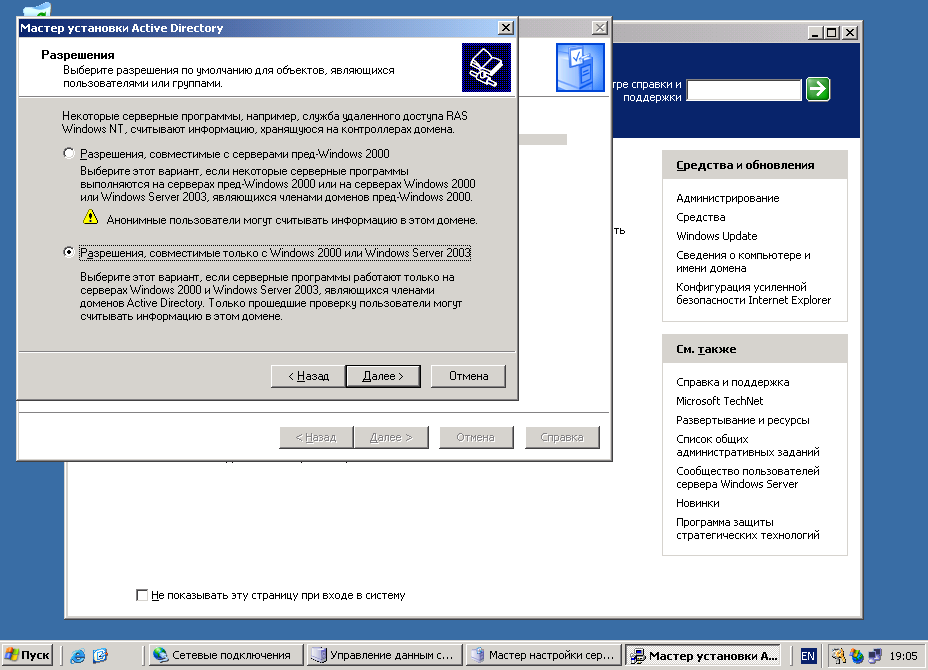This screenshot has width=928, height=670.
Task: Check 'Не показывать эту страницу при входе'
Action: pyautogui.click(x=142, y=595)
